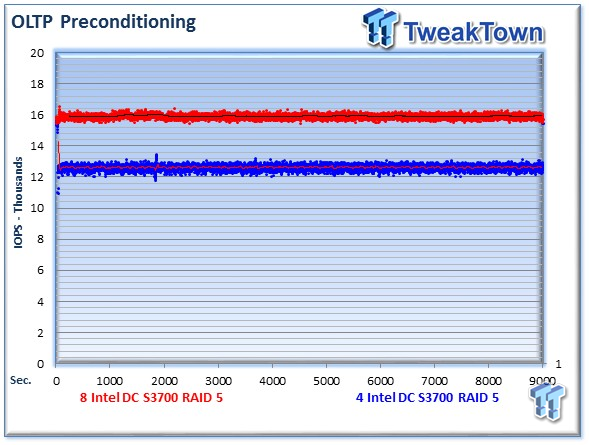
Task: Click the blue spike near 1800 seconds
Action: click(156, 167)
